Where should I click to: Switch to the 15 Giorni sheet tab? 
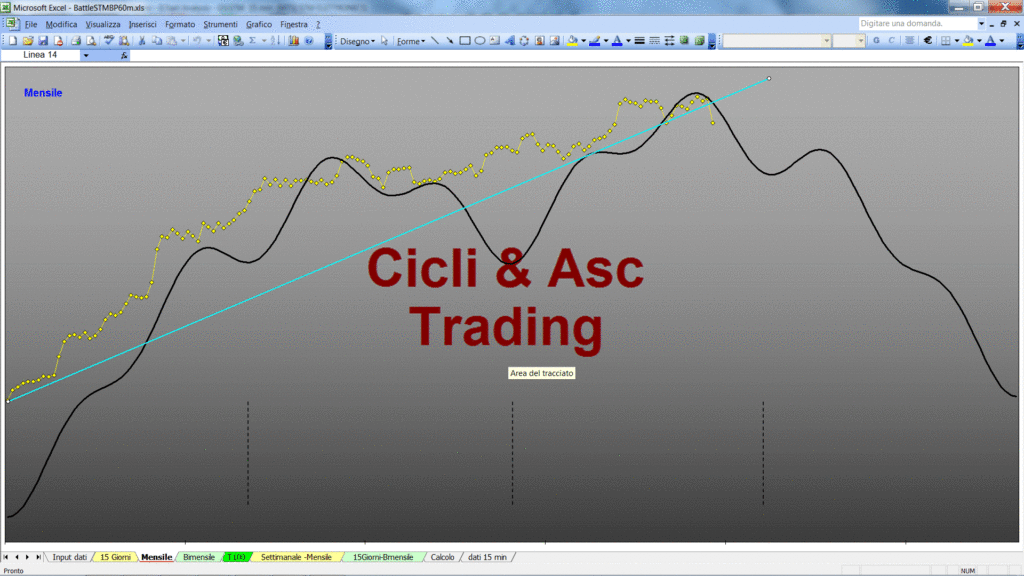[115, 557]
